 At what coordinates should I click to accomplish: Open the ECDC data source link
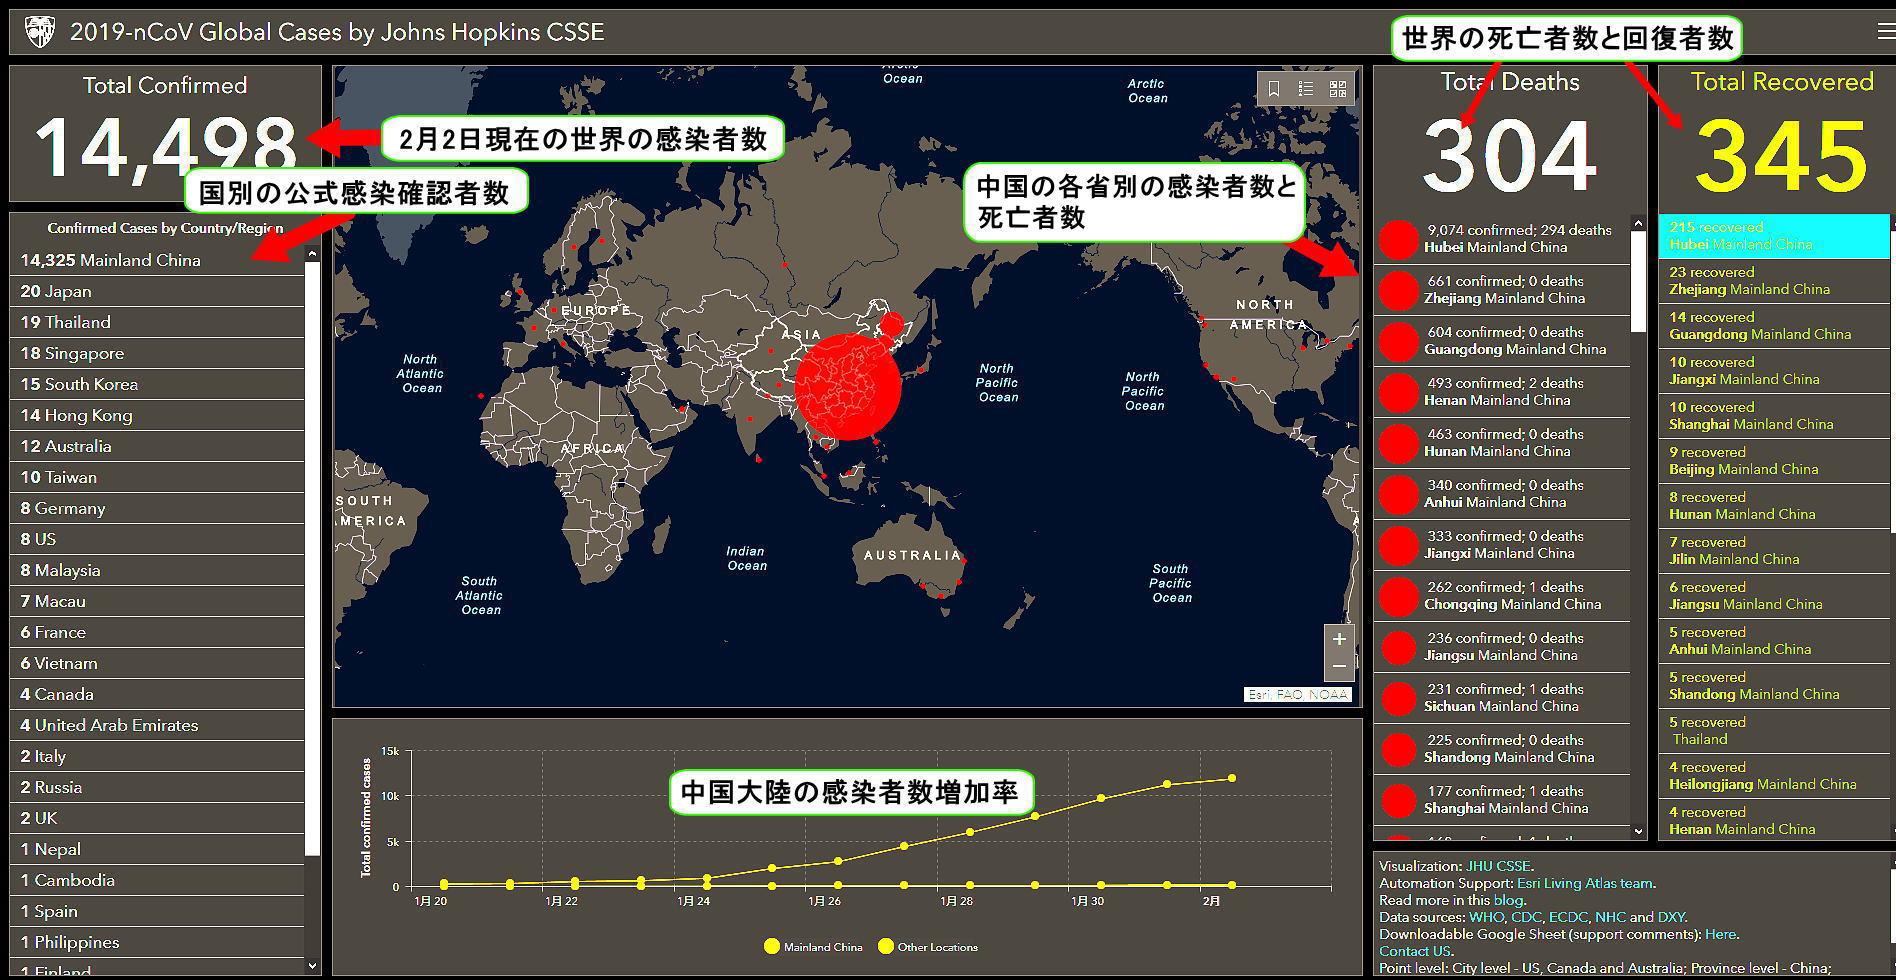click(x=1568, y=917)
